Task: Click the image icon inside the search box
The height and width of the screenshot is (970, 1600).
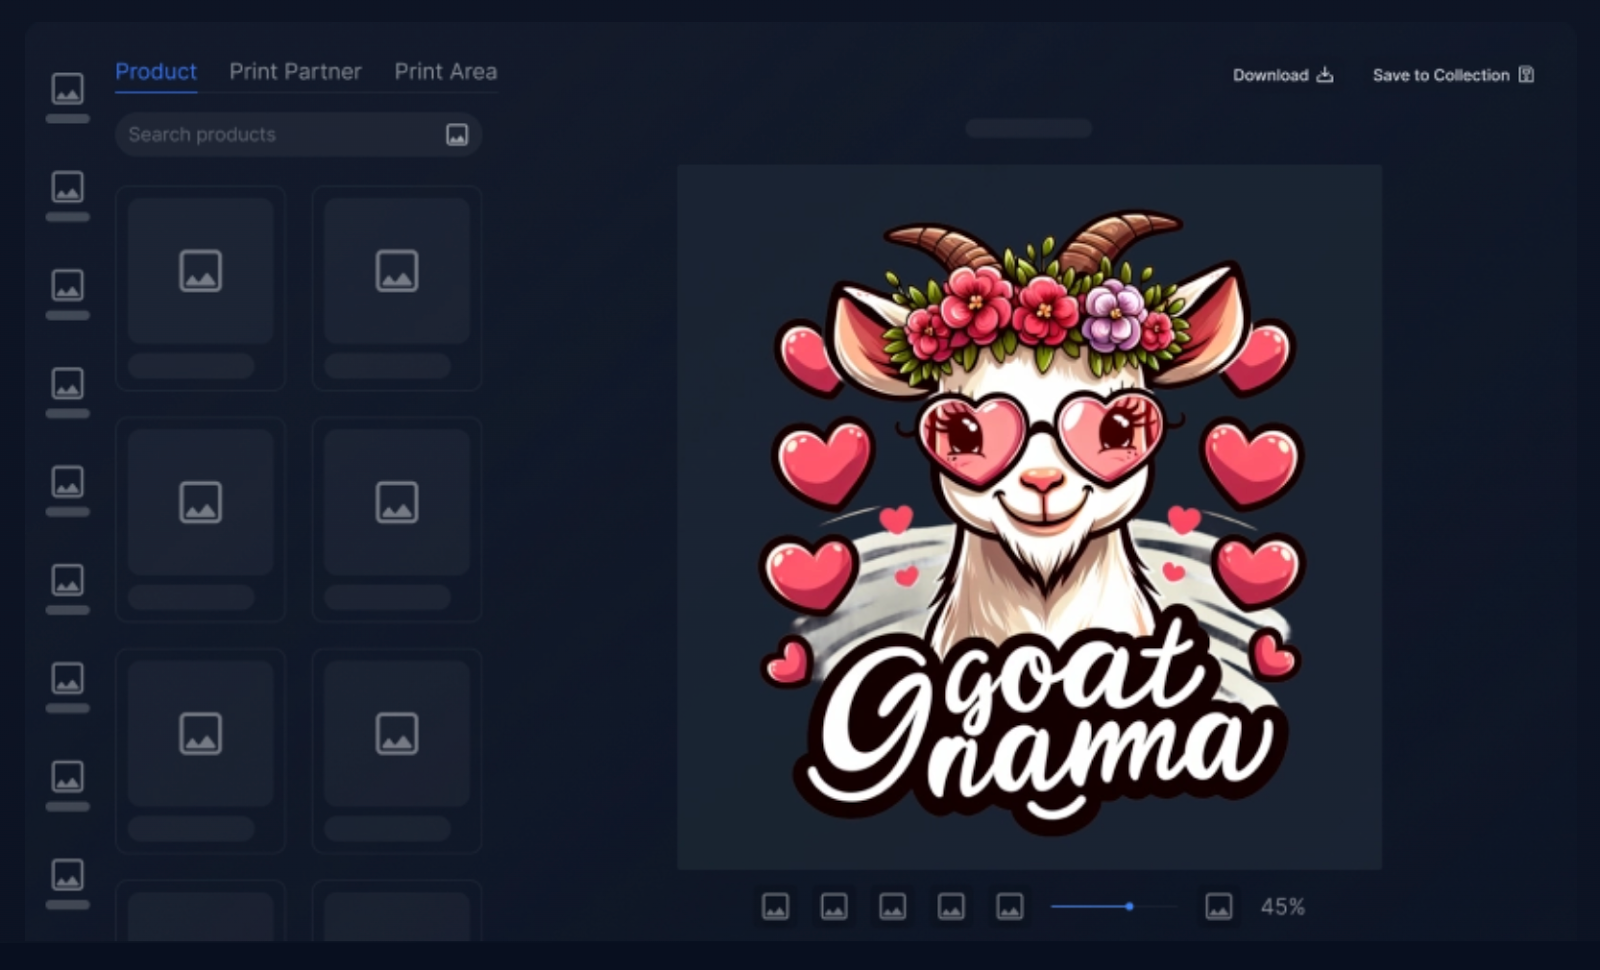Action: (457, 135)
